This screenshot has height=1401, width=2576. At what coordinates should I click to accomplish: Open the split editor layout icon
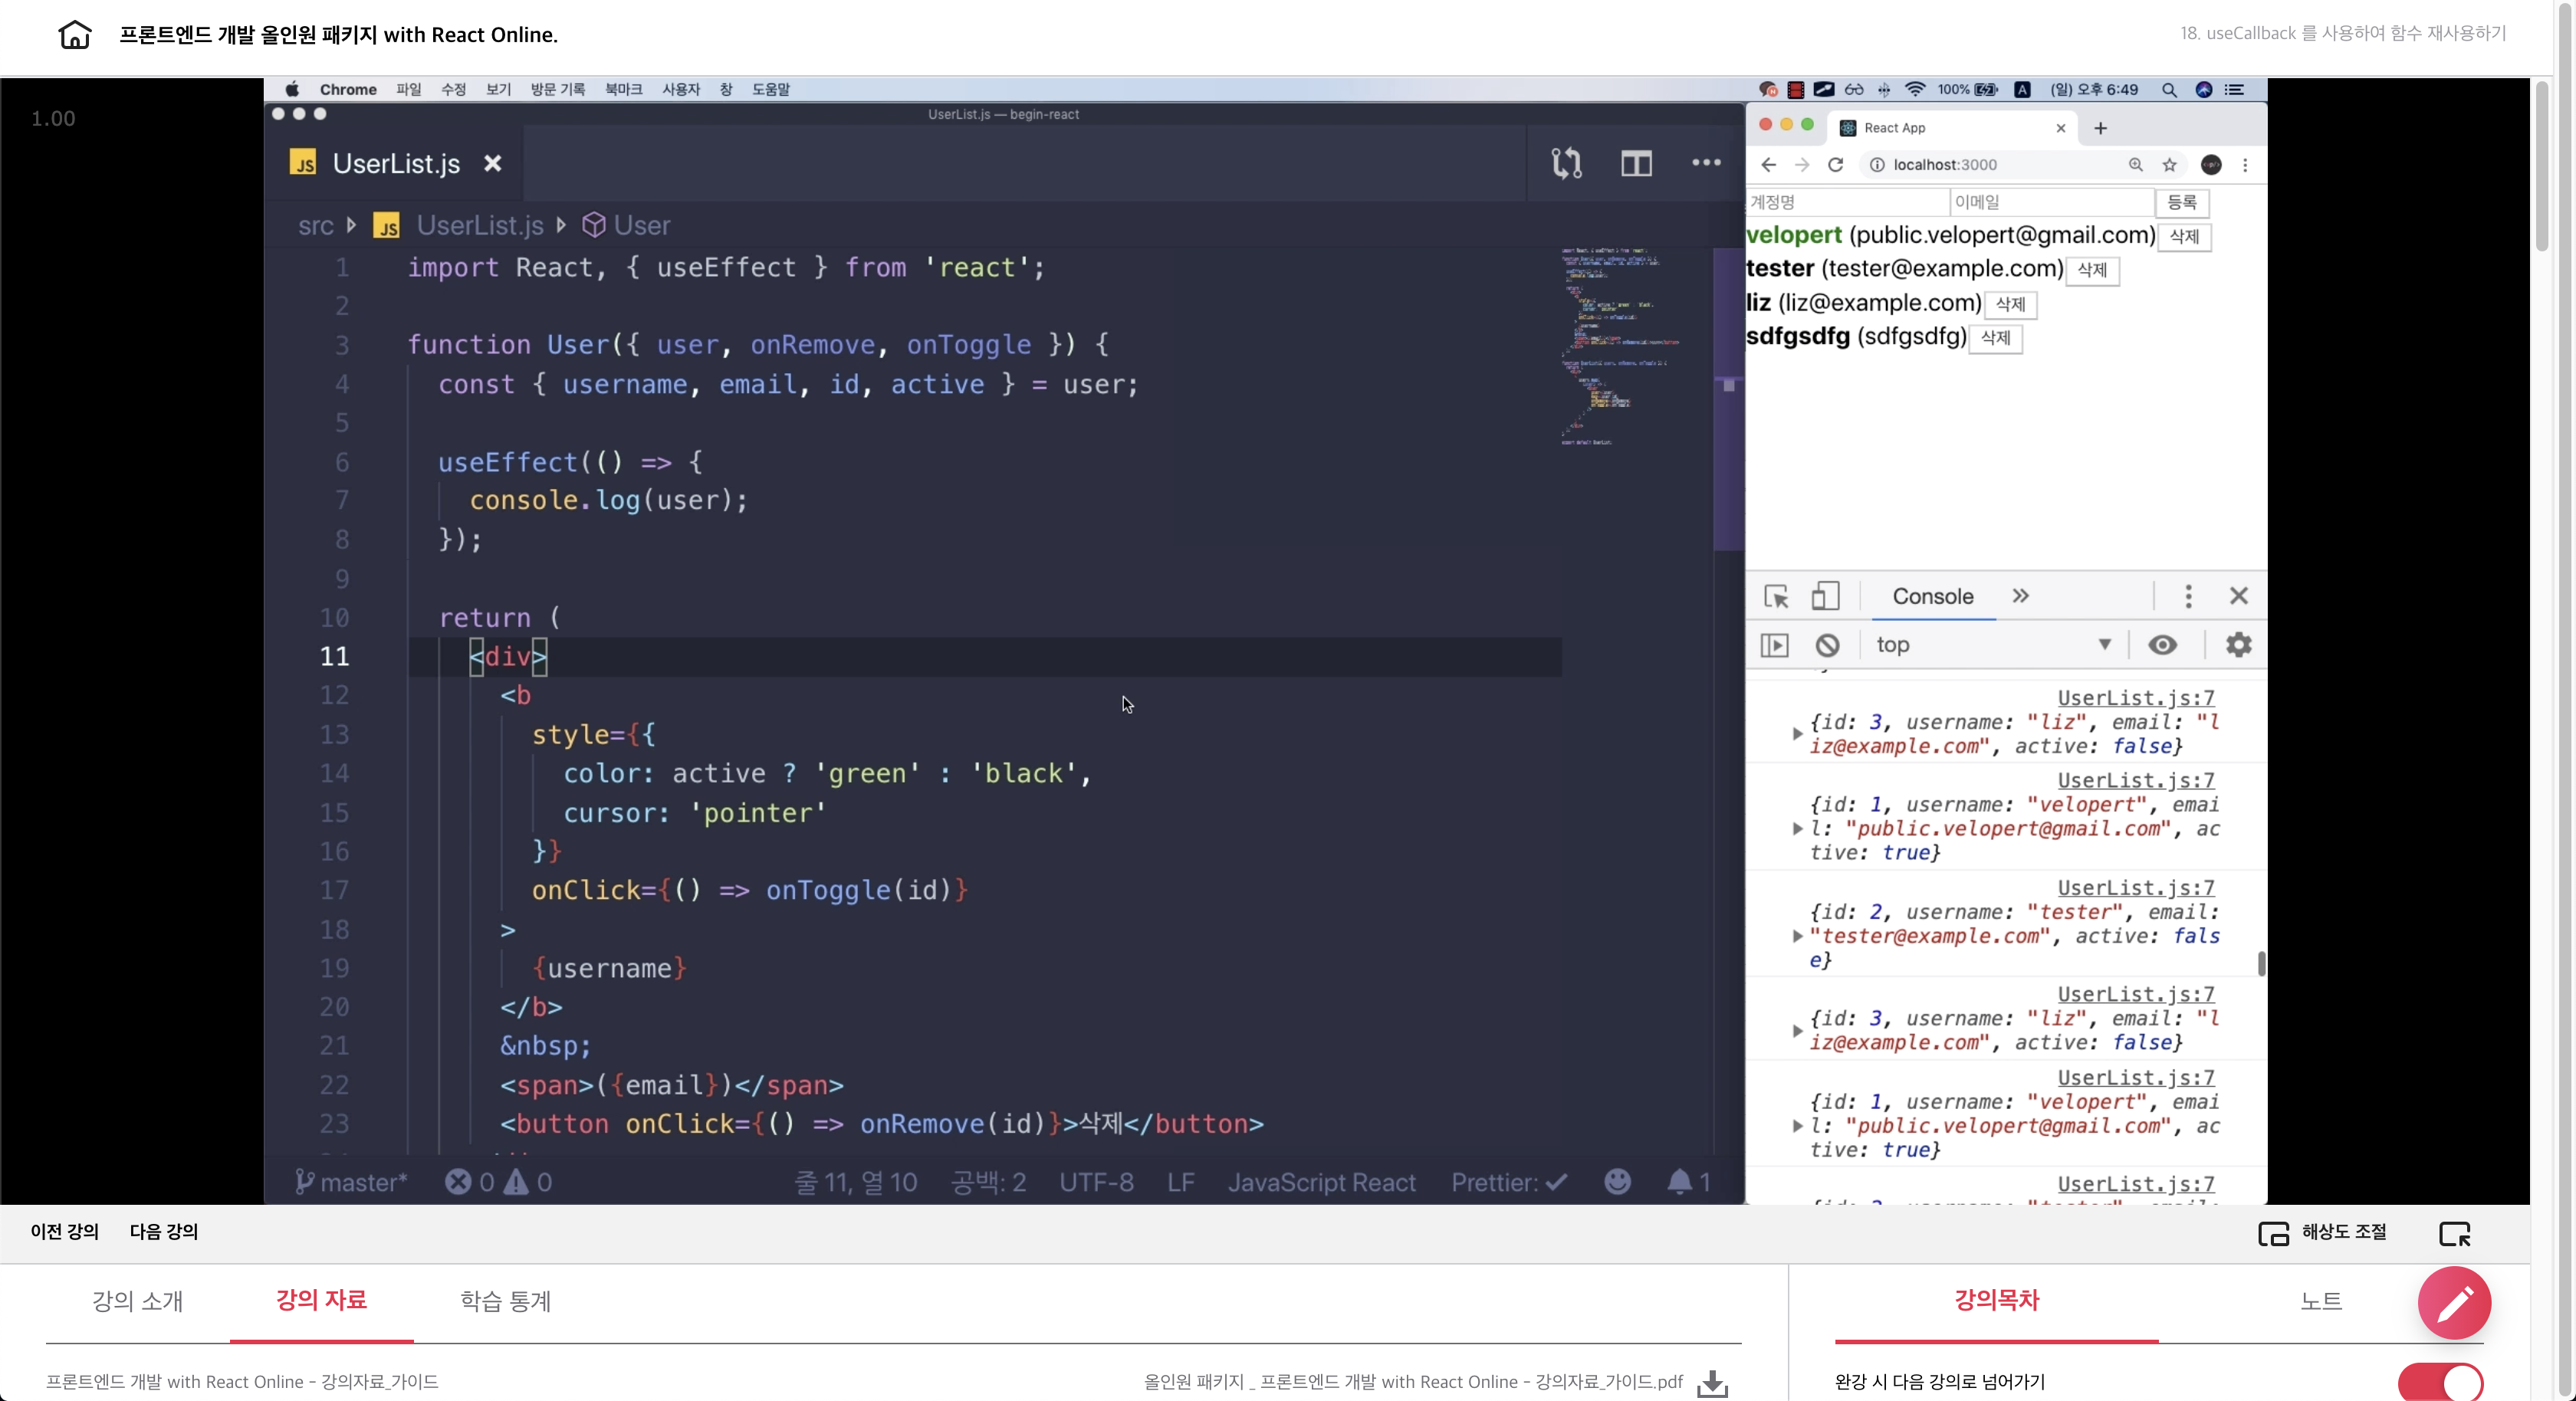point(1636,163)
